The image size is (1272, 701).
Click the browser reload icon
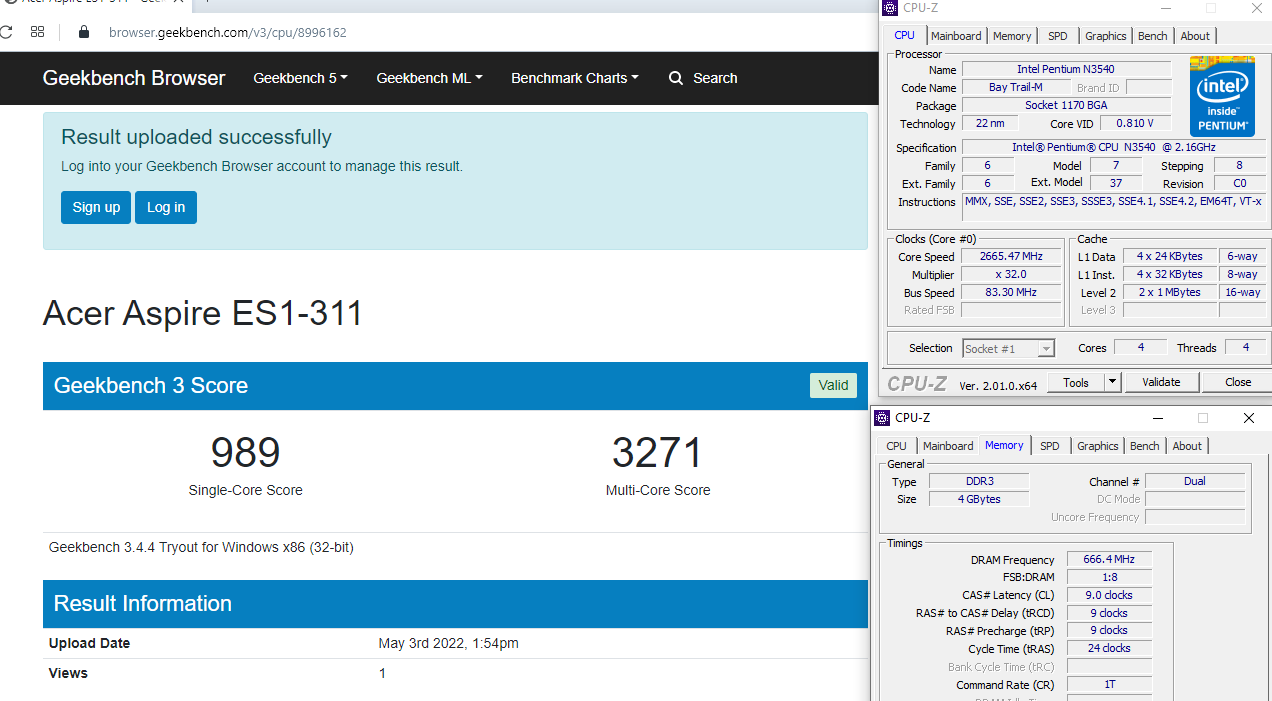pyautogui.click(x=4, y=32)
